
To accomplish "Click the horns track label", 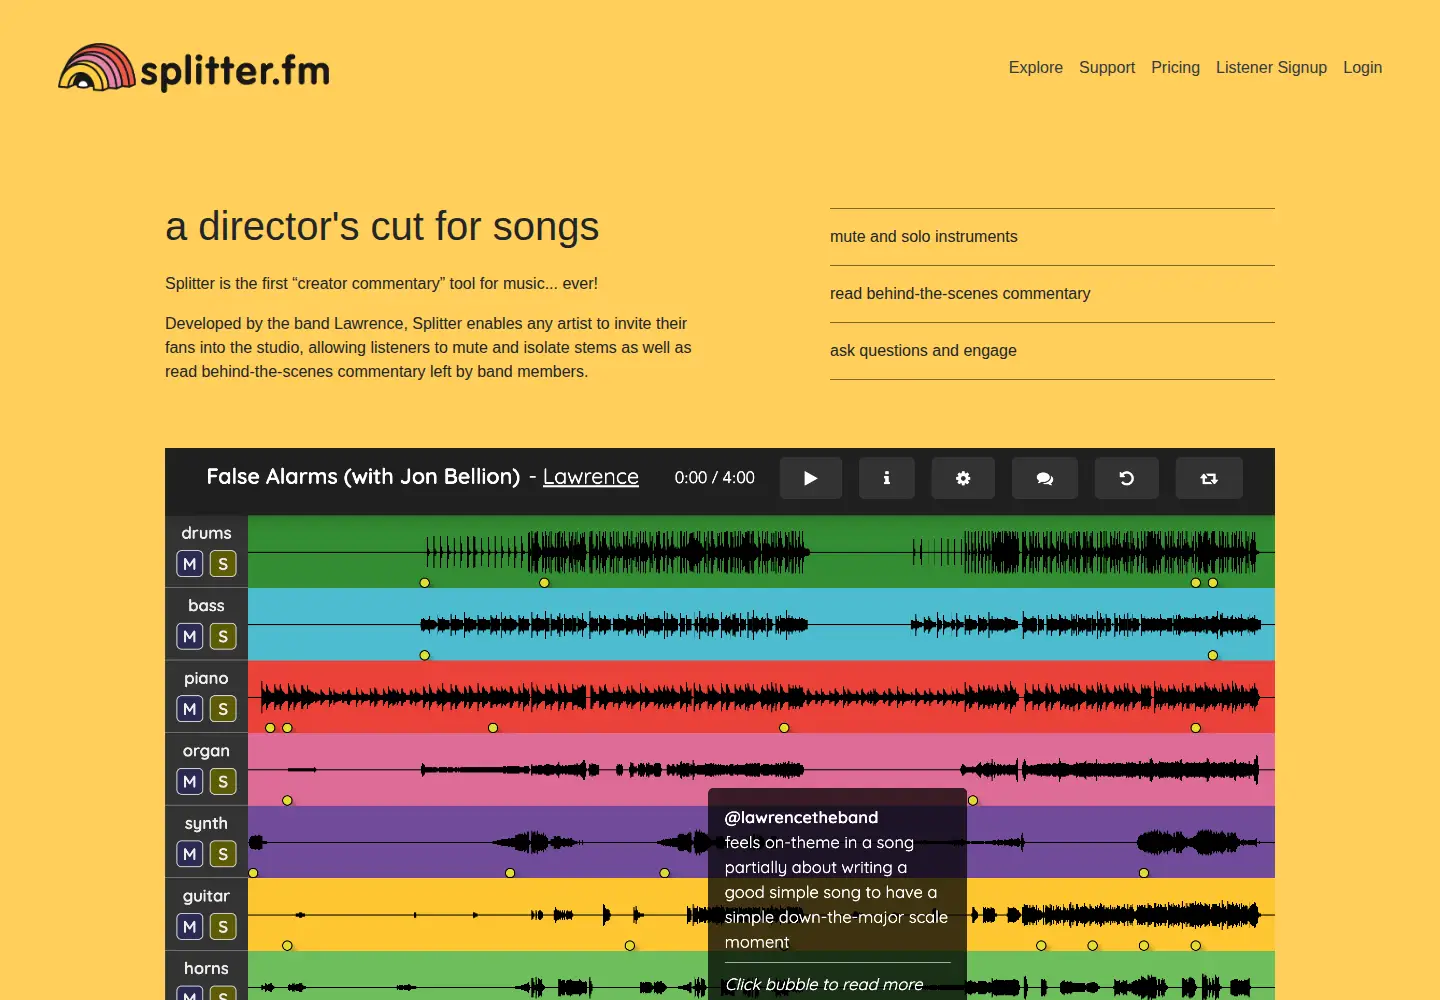I will (206, 968).
